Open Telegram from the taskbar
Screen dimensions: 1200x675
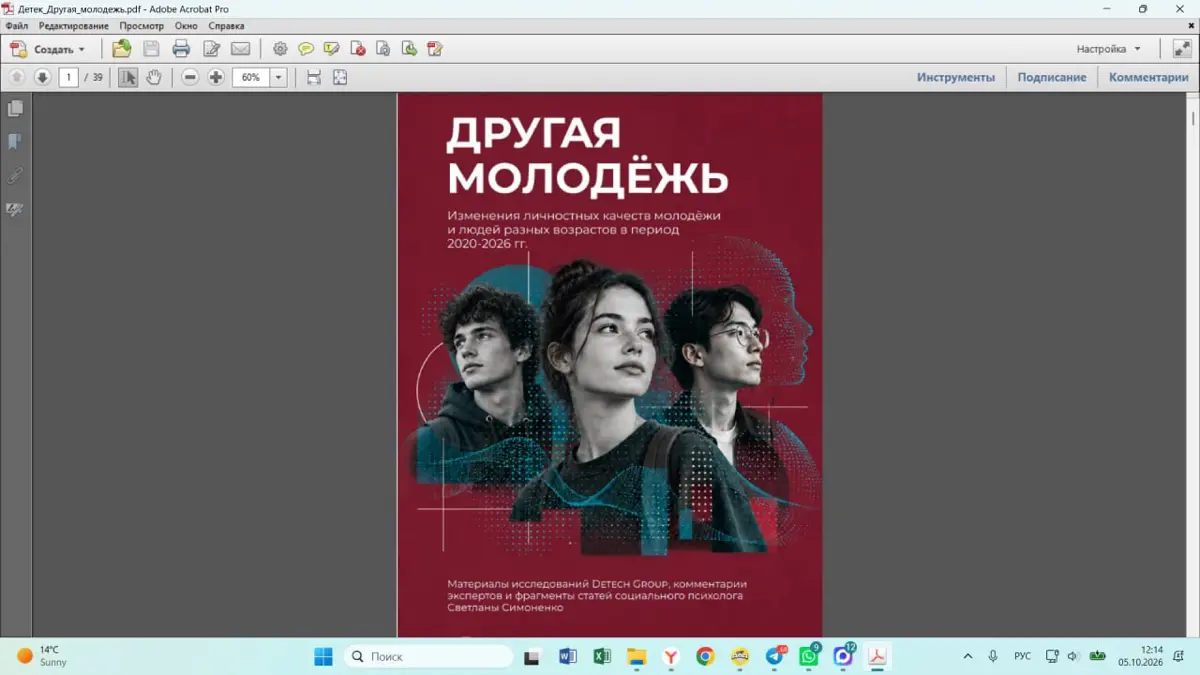[x=775, y=656]
